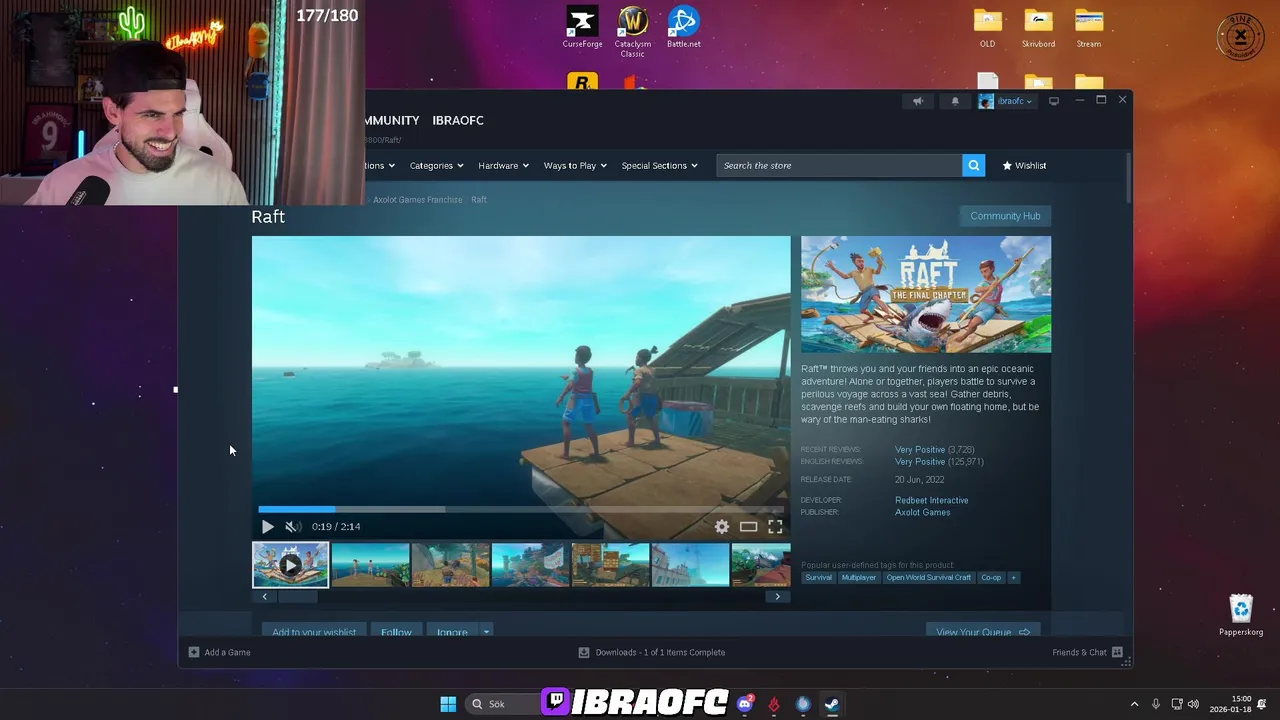Play the Raft trailer video
This screenshot has height=720, width=1280.
click(268, 527)
